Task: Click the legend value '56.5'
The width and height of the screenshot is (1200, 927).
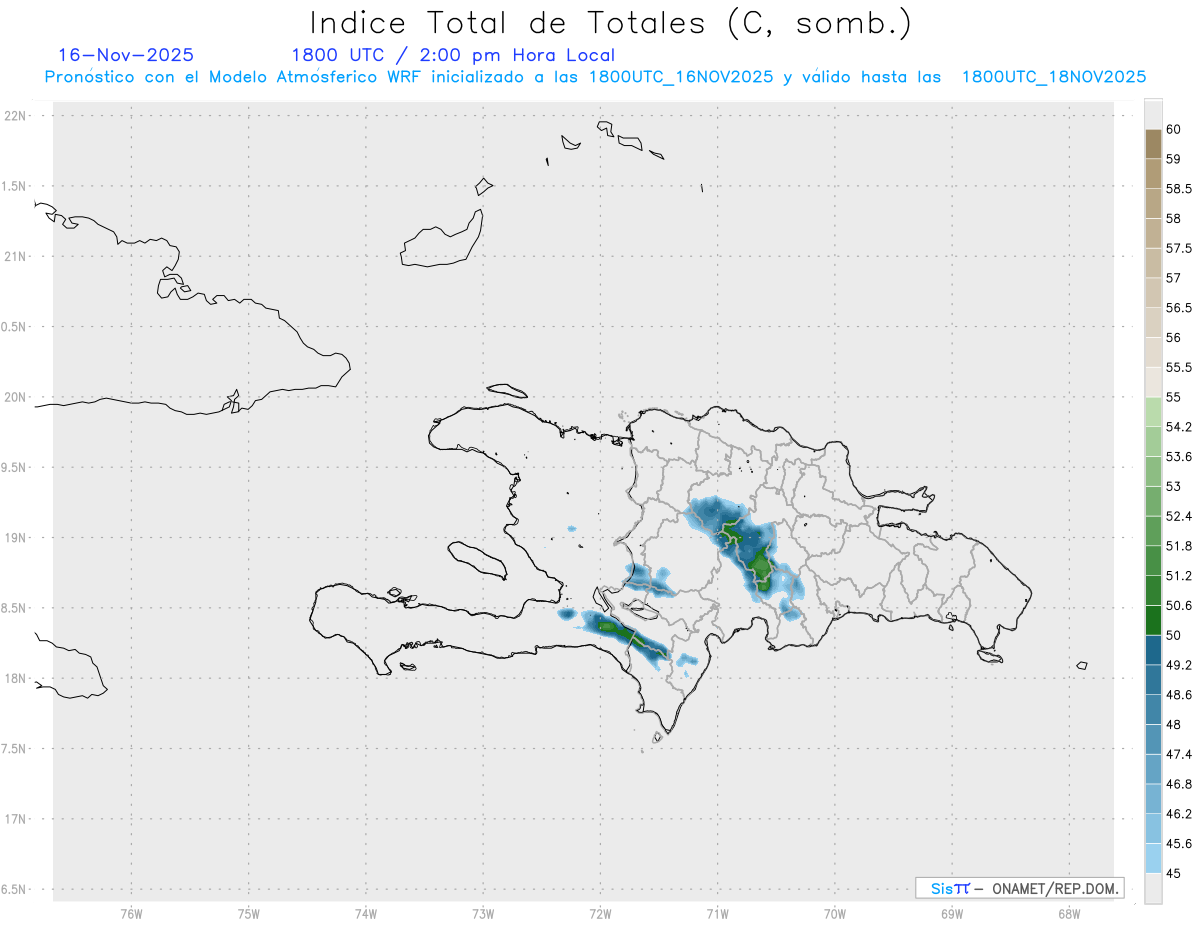Action: (x=1179, y=307)
